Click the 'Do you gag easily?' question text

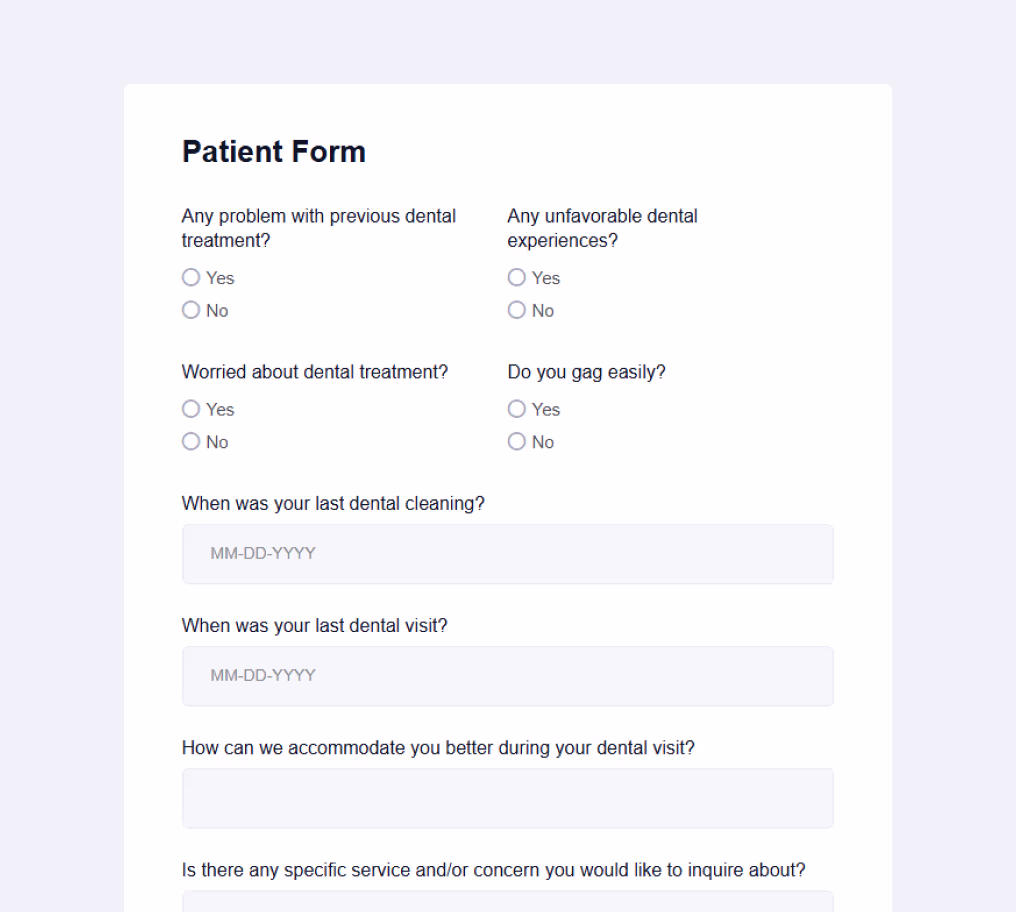(586, 372)
